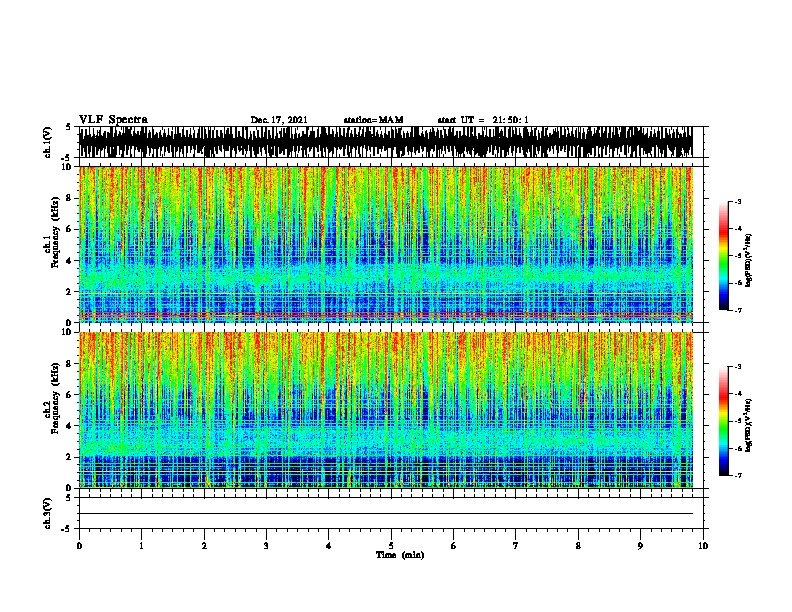Click the "-7" label on ch.2 color bar

pyautogui.click(x=738, y=476)
